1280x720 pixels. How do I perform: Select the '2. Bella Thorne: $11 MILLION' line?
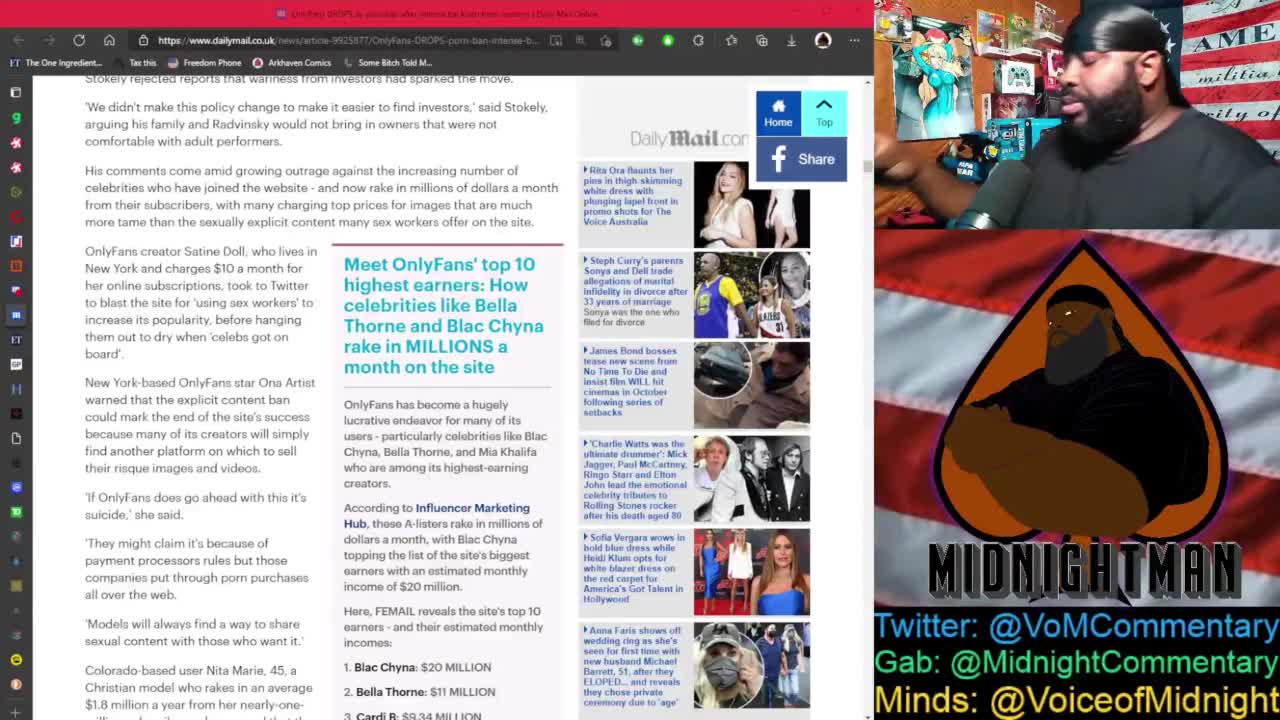pos(419,692)
